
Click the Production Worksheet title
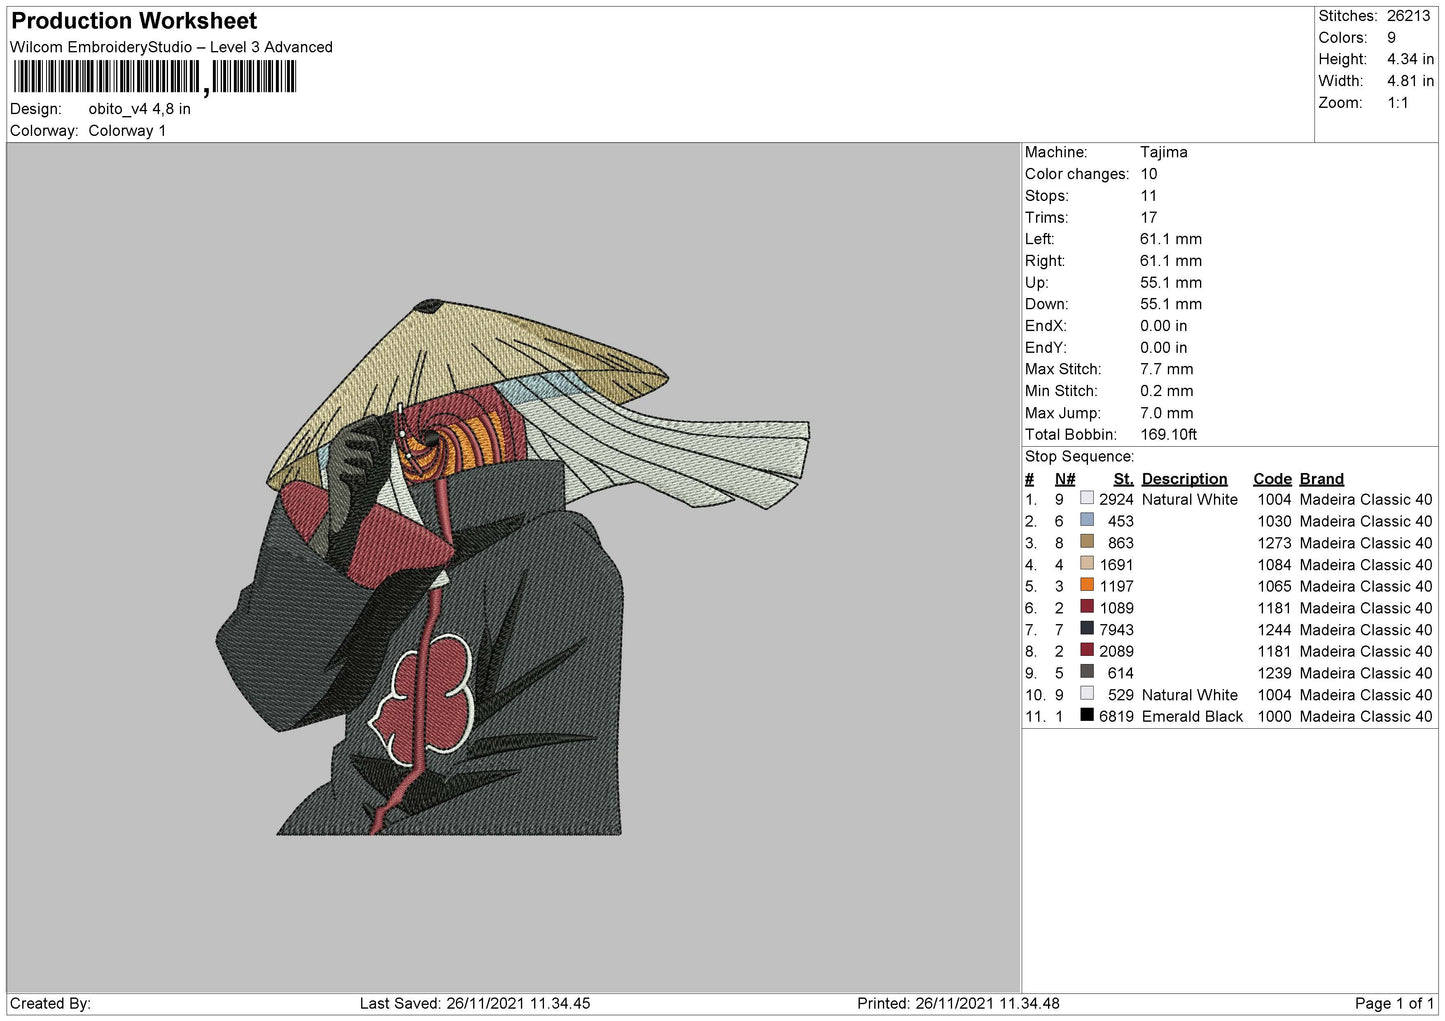pos(134,21)
